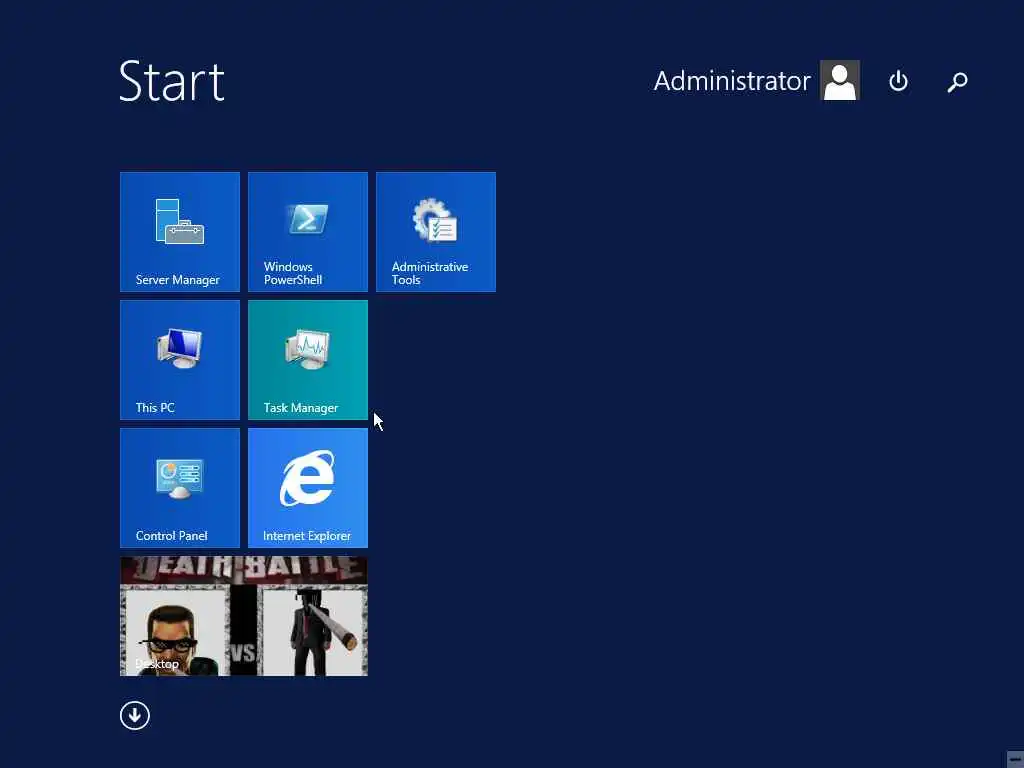The height and width of the screenshot is (768, 1024).
Task: Launch the Internet Explorer tile
Action: point(308,488)
